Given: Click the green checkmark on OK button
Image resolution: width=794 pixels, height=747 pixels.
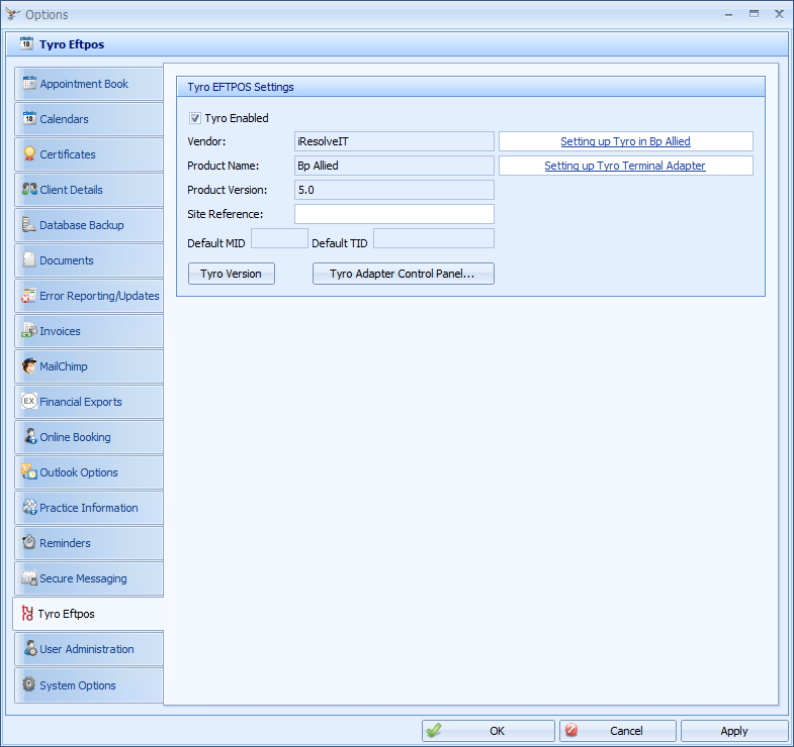Looking at the screenshot, I should 434,730.
